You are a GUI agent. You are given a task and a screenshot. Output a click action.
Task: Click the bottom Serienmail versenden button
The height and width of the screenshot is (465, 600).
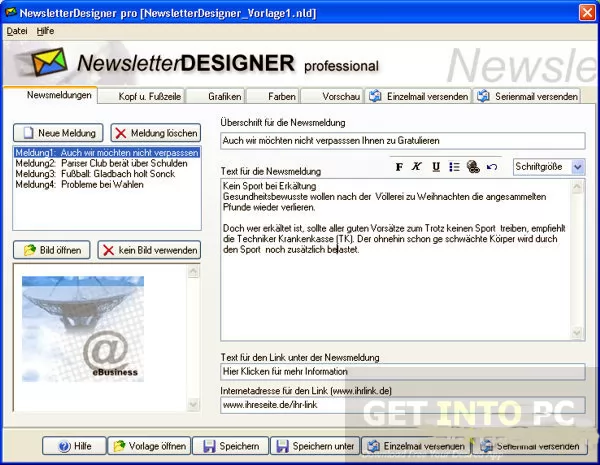[530, 446]
